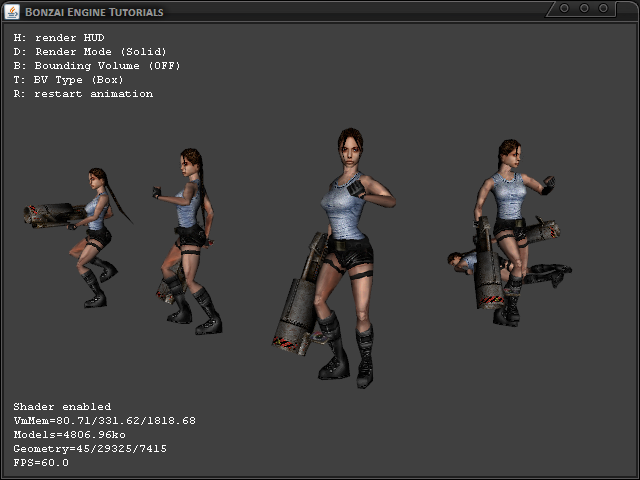Click the Geometry count statistic

click(x=90, y=449)
